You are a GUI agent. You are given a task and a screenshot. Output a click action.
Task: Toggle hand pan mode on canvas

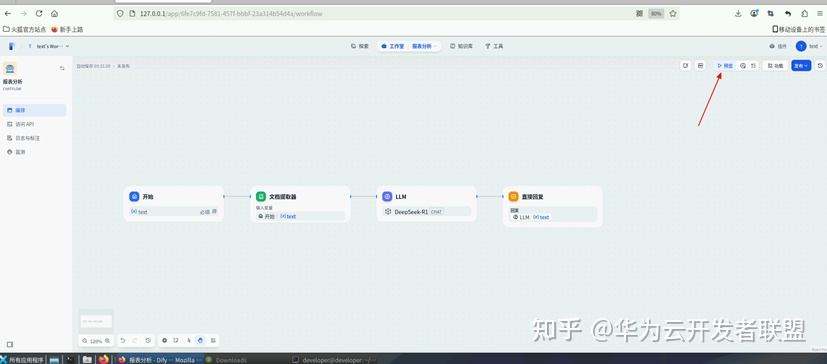click(x=200, y=341)
